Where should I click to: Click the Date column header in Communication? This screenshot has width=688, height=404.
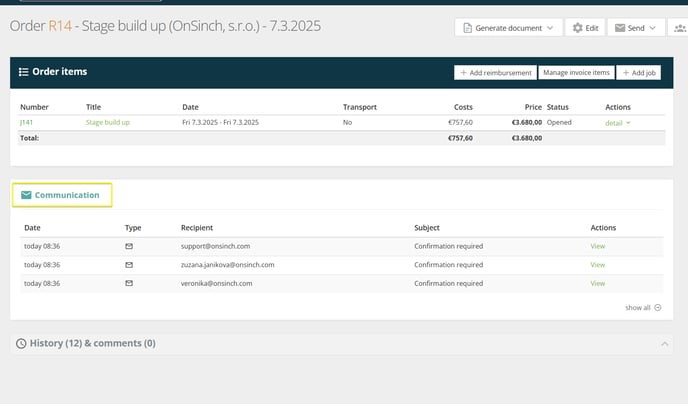[32, 228]
